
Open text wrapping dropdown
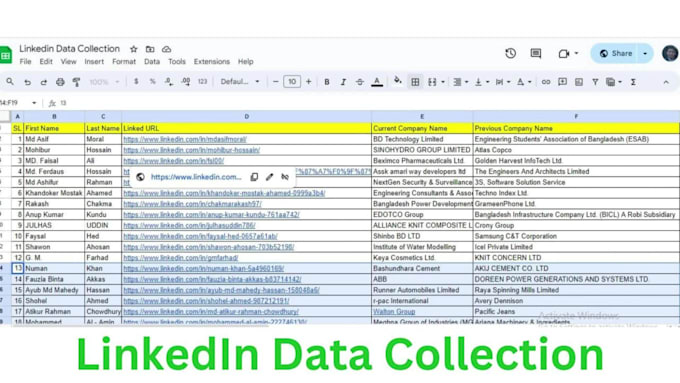click(x=509, y=82)
